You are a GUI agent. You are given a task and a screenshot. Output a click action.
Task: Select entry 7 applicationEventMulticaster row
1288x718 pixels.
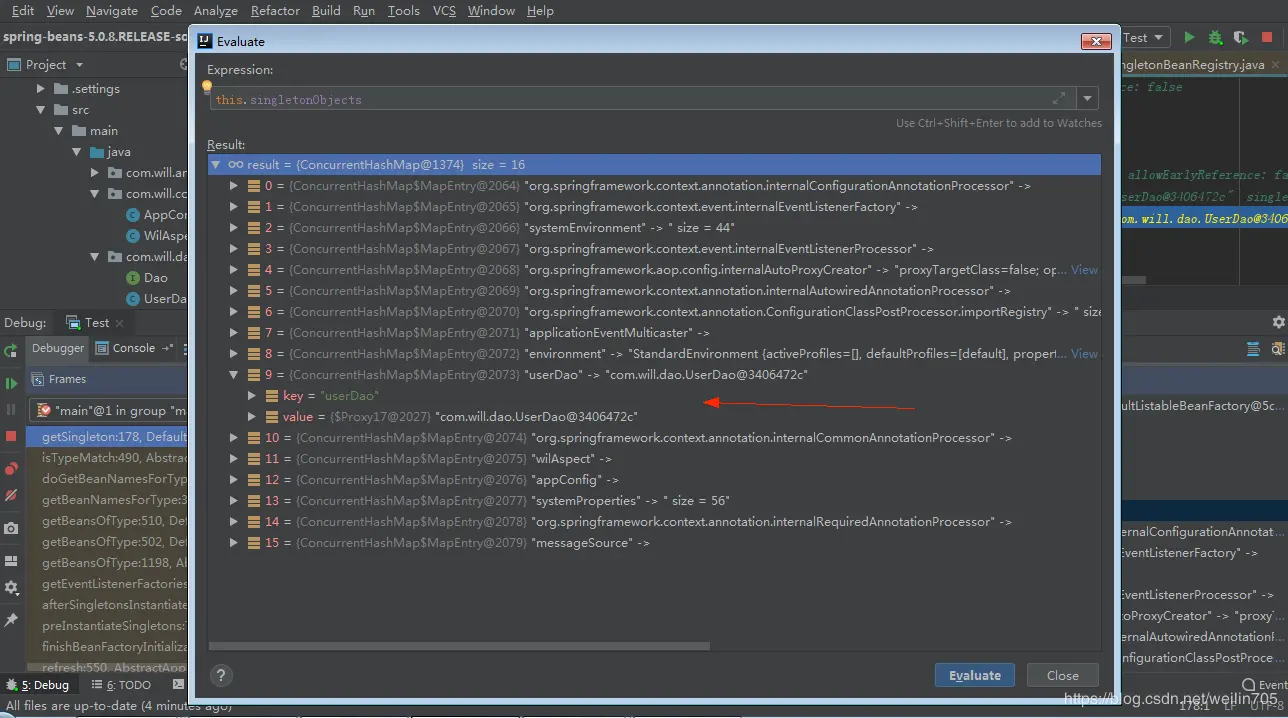tap(655, 332)
